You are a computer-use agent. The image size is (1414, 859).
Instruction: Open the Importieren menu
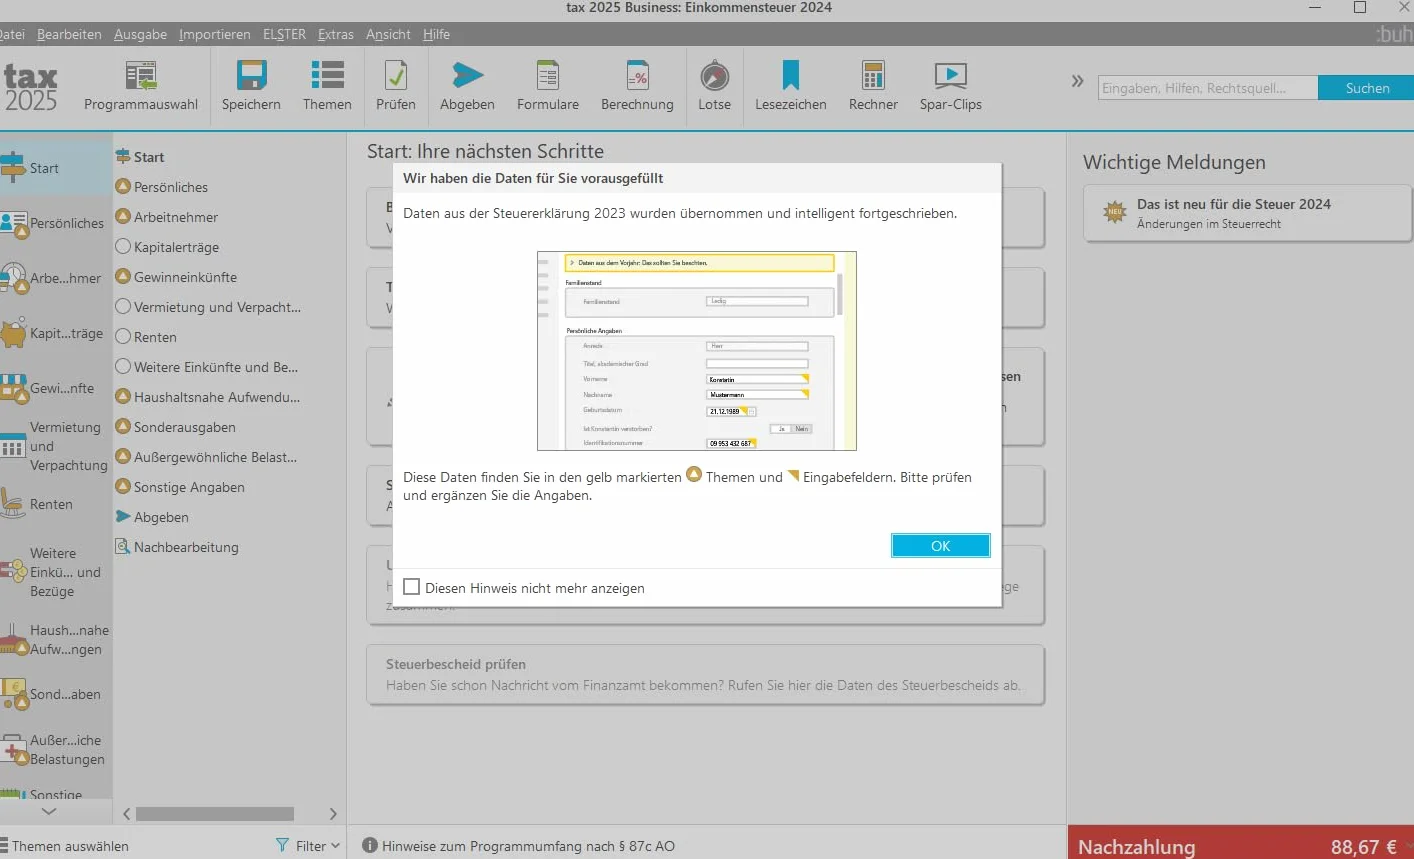pyautogui.click(x=215, y=34)
